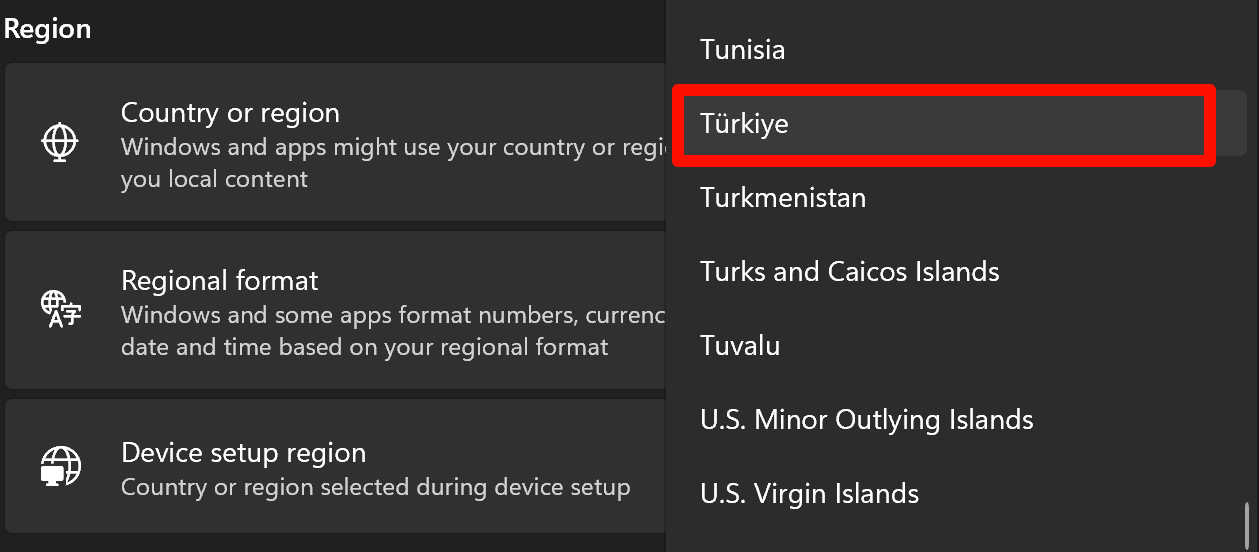1259x552 pixels.
Task: Pick U.S. Virgin Islands from the list
Action: (809, 494)
